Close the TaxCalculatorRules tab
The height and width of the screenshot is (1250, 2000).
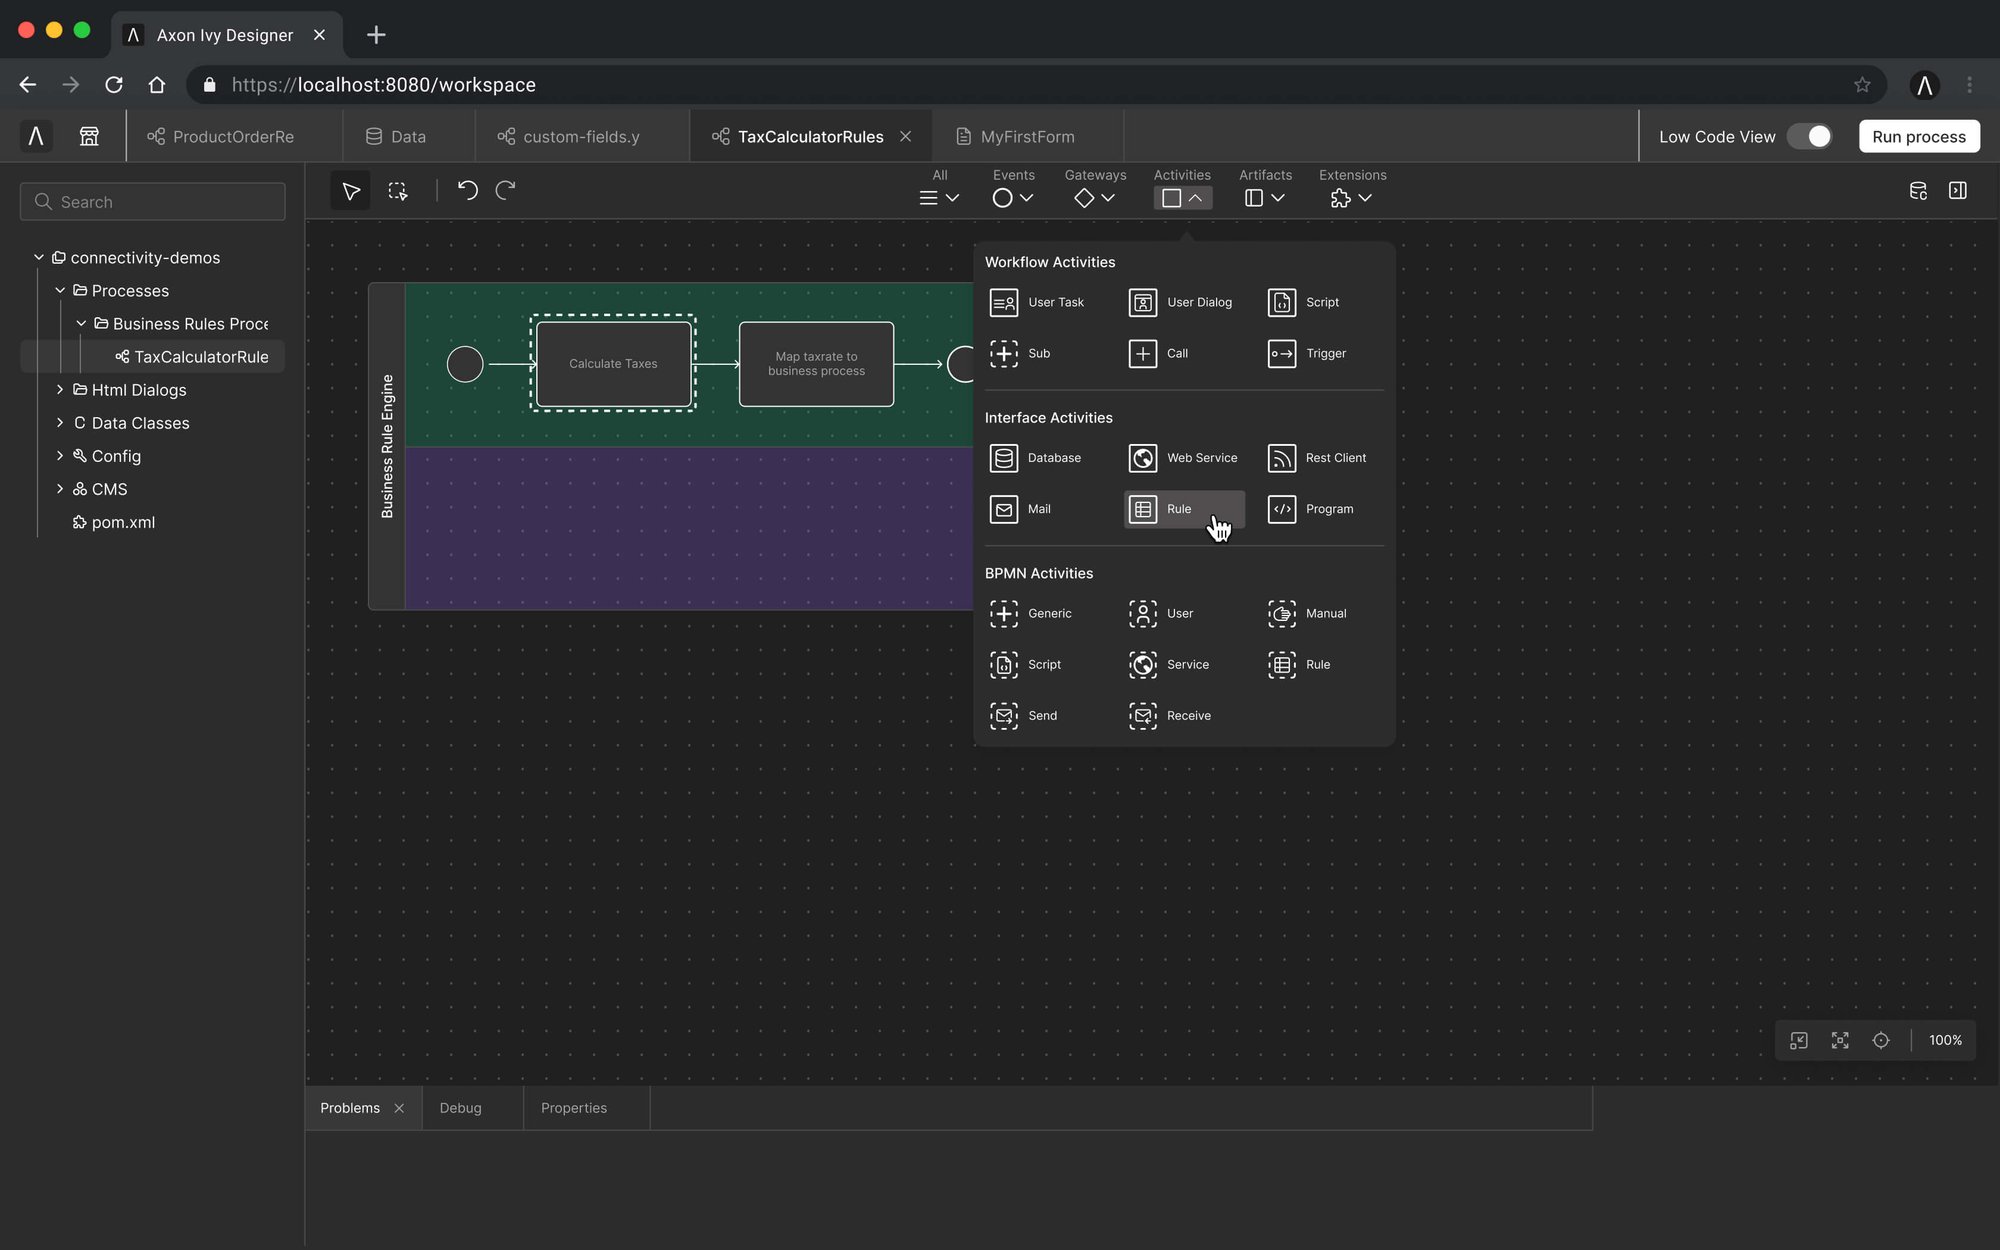tap(905, 136)
